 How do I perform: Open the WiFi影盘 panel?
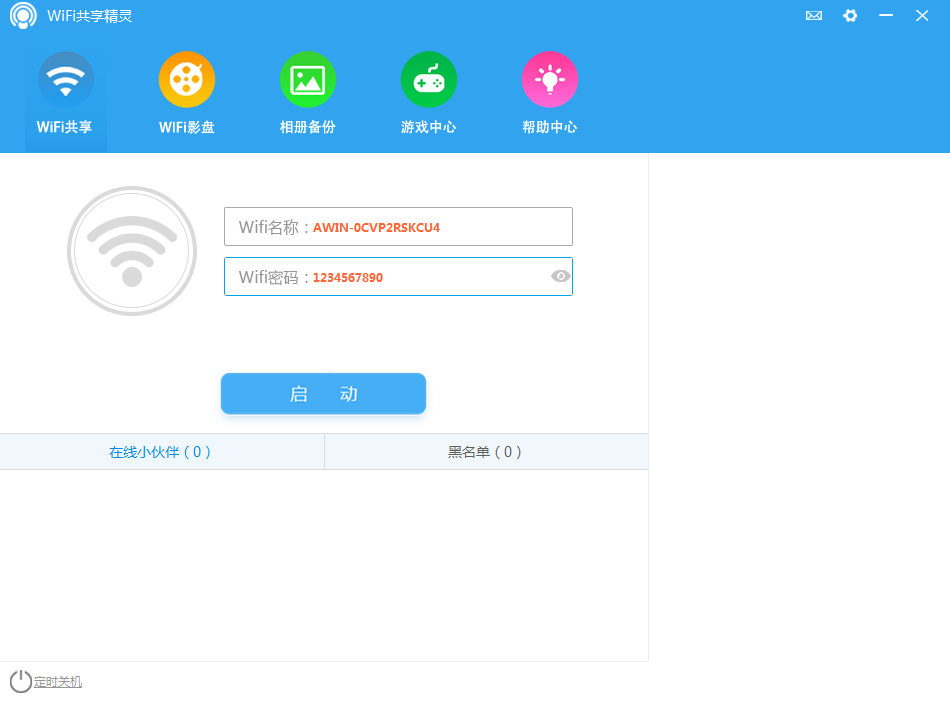187,92
